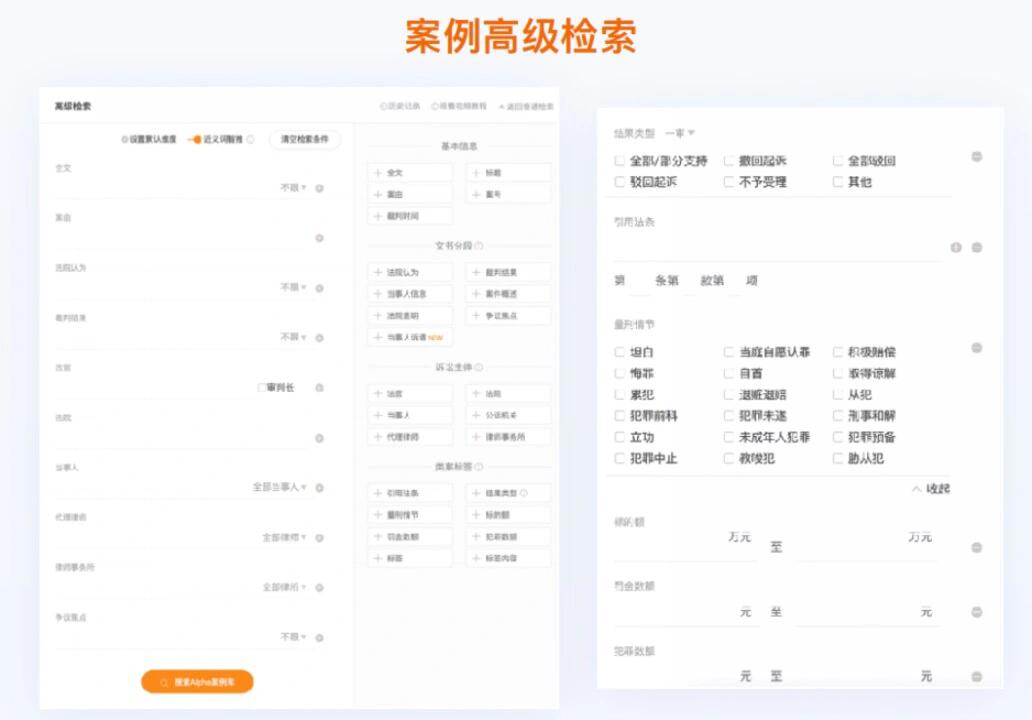Check the 审判长 checkbox

262,388
